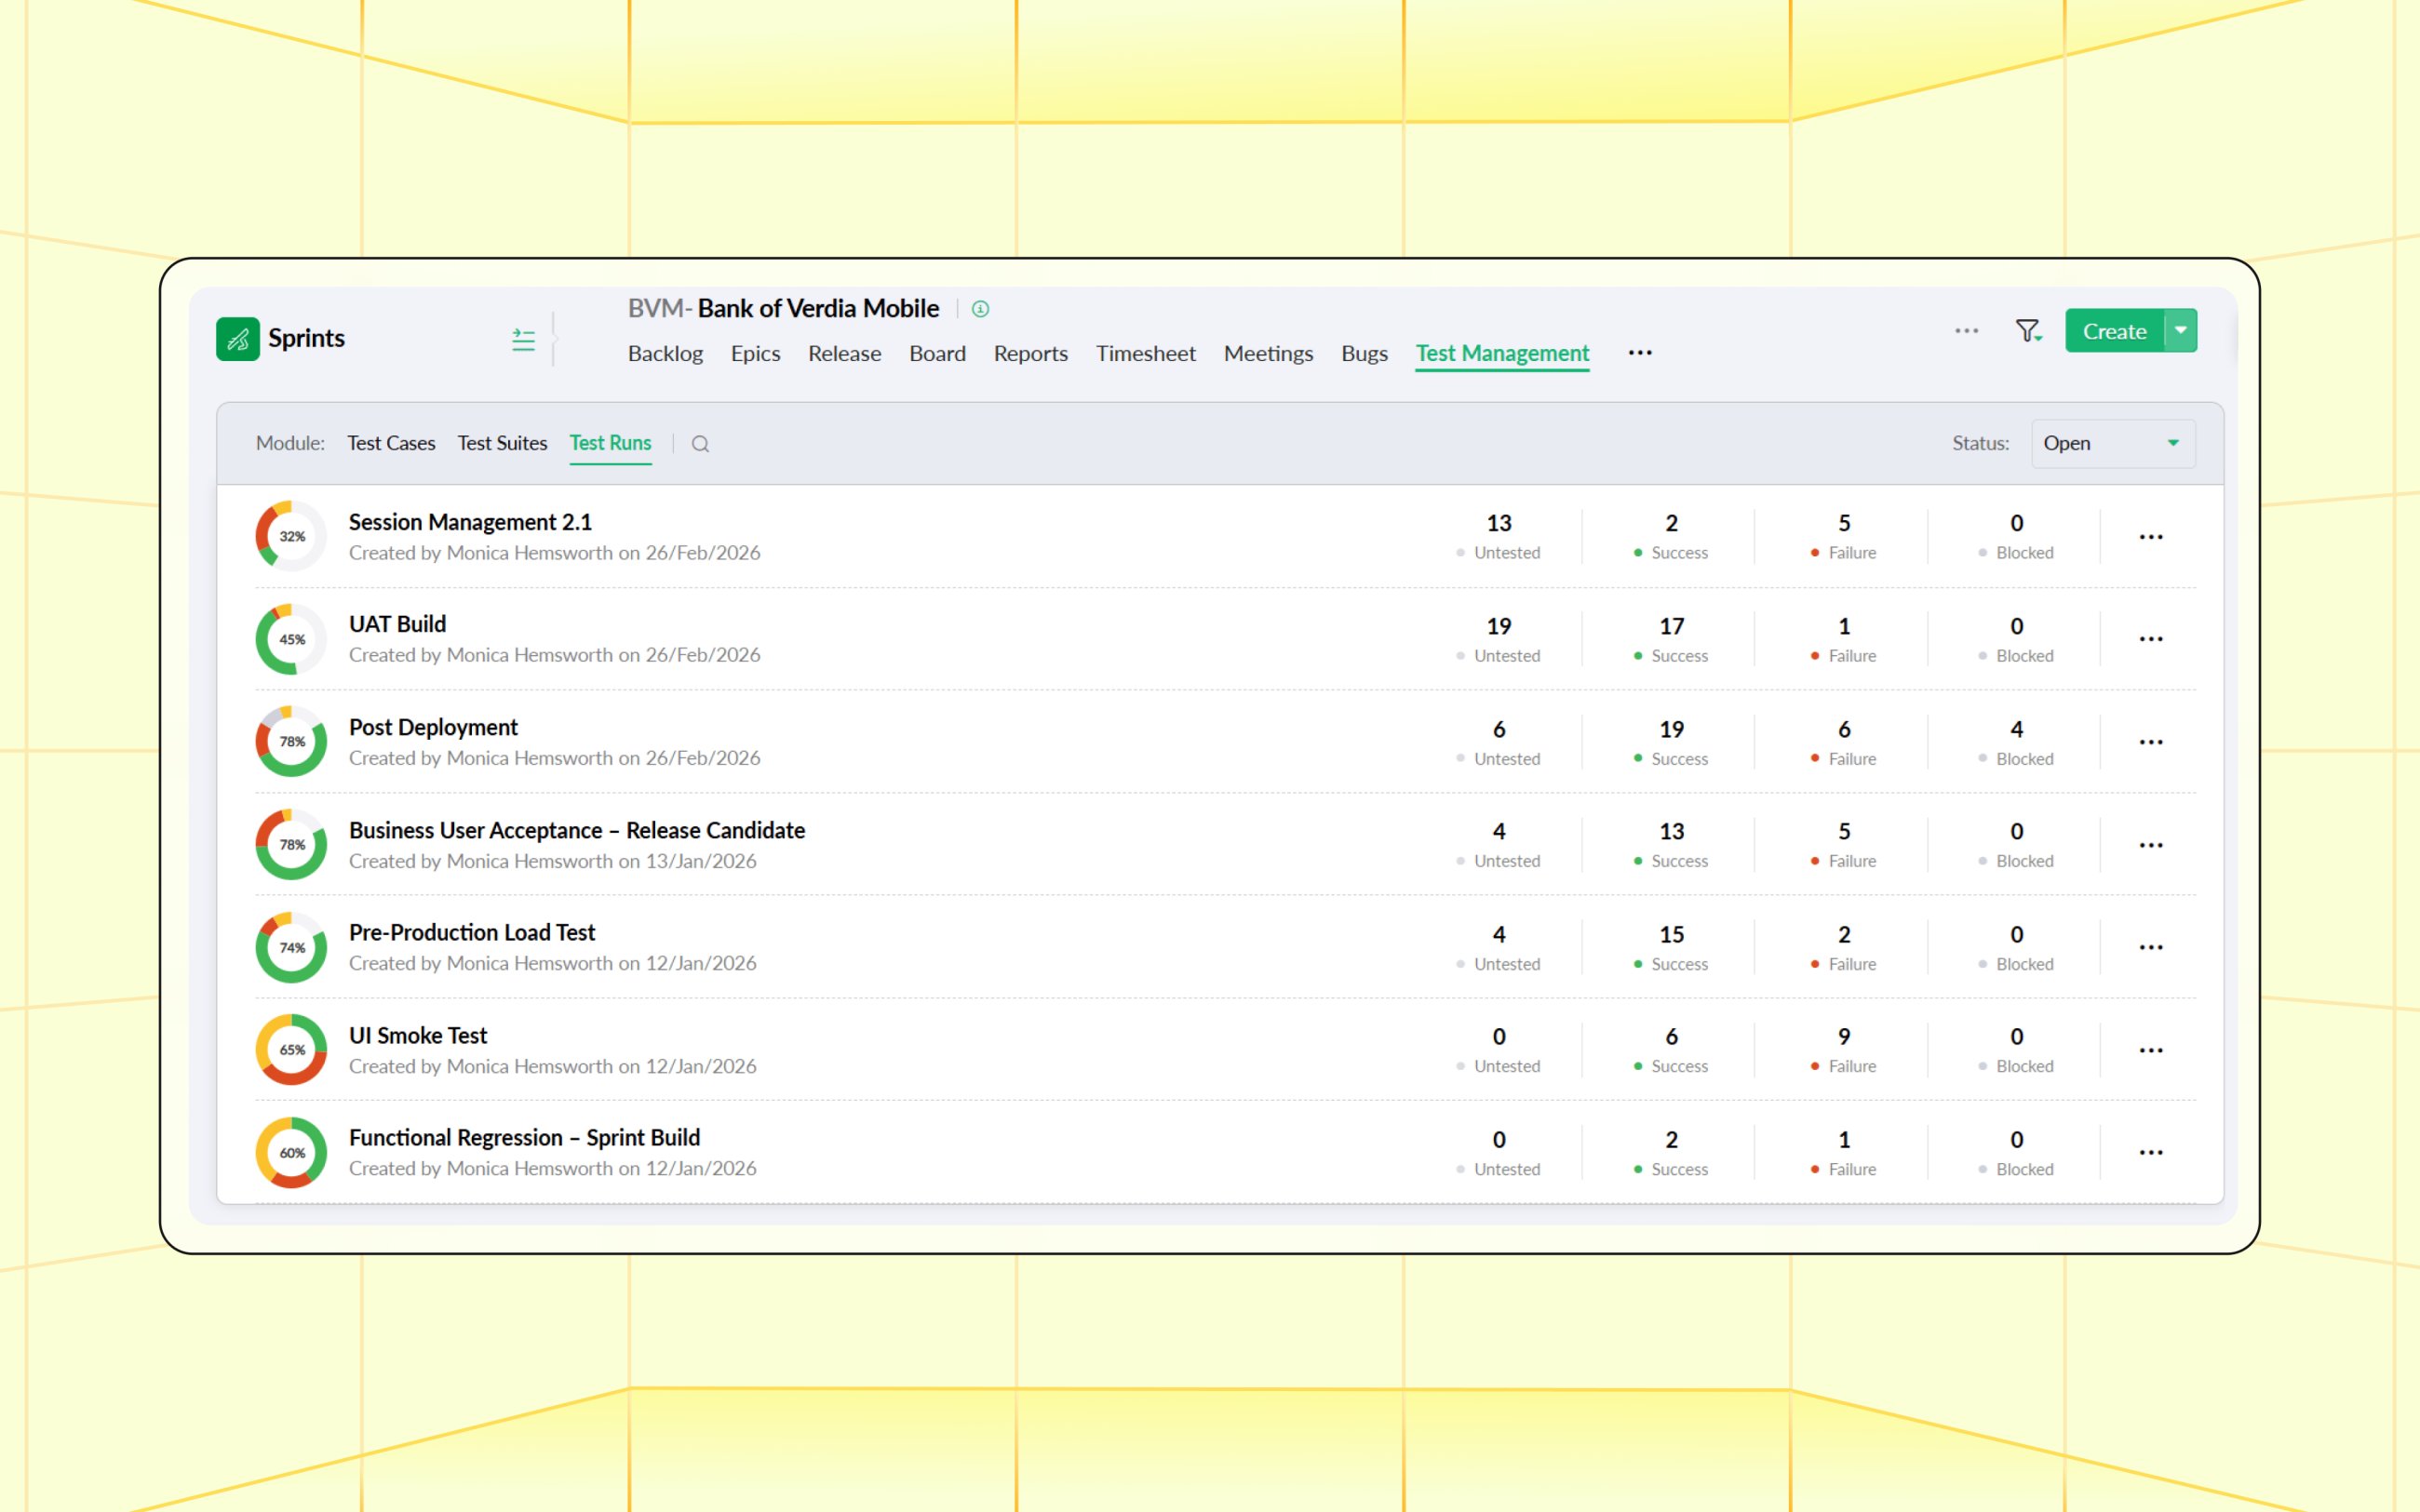Viewport: 2420px width, 1512px height.
Task: Open options menu for Session Management 2.1 run
Action: [2151, 536]
